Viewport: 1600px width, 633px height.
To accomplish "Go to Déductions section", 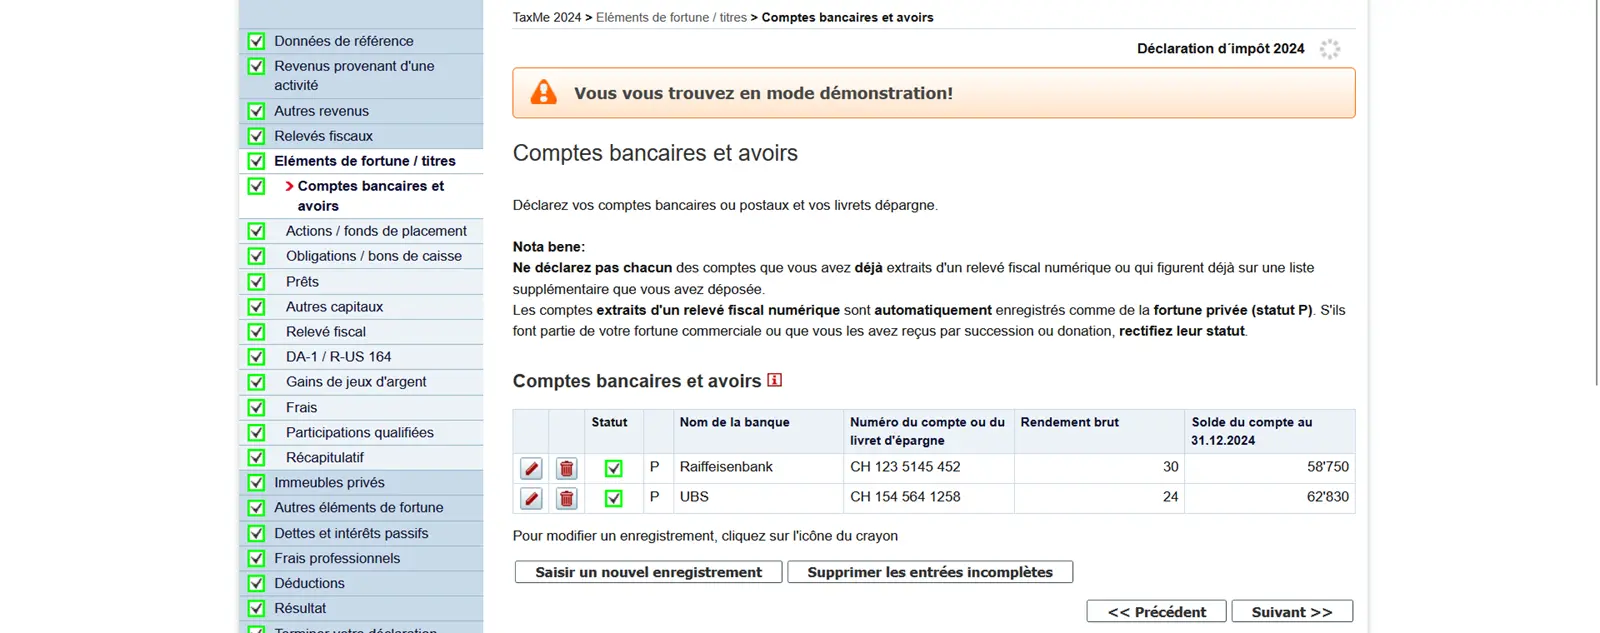I will click(309, 583).
